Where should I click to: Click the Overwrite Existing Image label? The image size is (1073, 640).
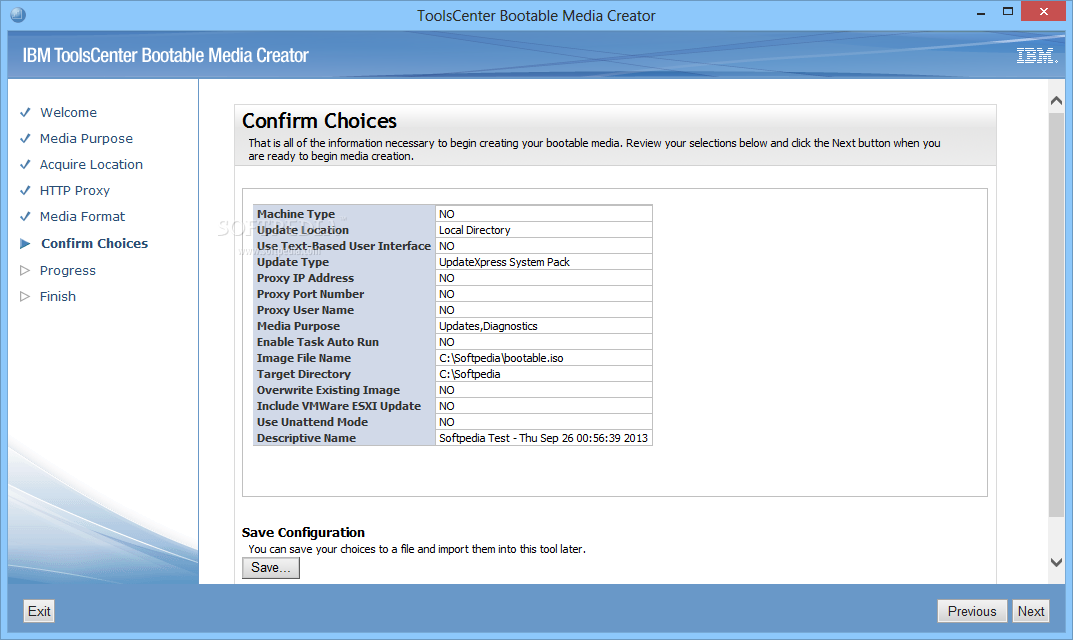click(328, 390)
